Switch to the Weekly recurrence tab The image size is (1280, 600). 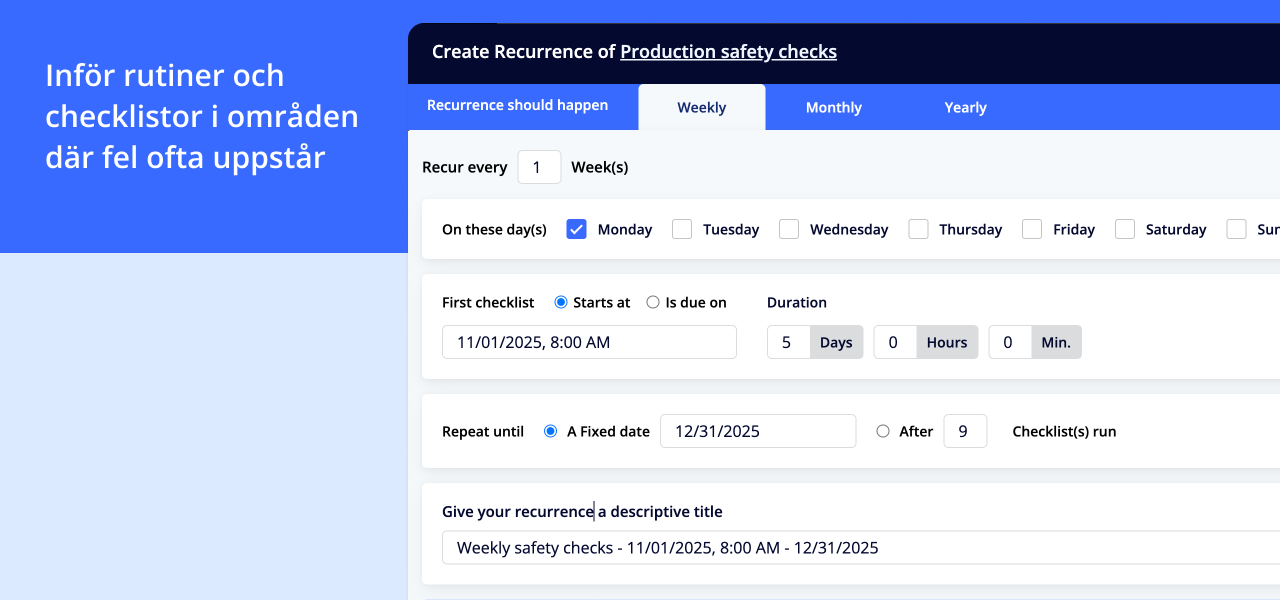701,108
